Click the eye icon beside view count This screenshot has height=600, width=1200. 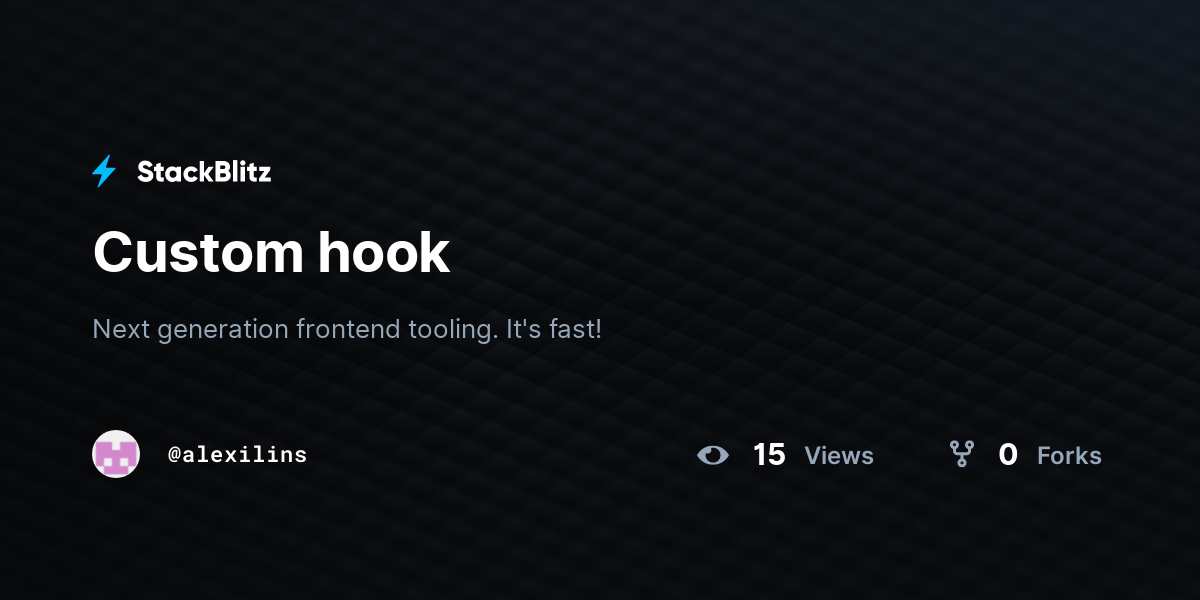(x=713, y=455)
